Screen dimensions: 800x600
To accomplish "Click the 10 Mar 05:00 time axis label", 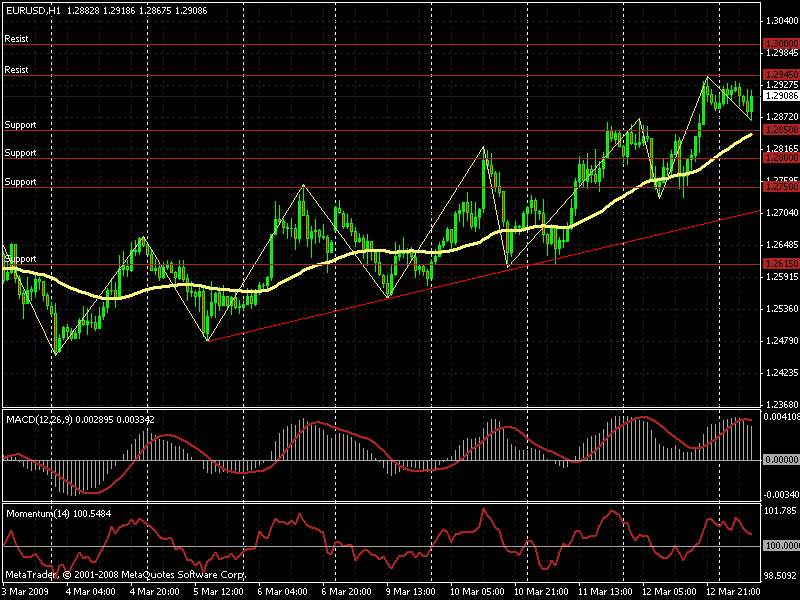I will pyautogui.click(x=475, y=591).
